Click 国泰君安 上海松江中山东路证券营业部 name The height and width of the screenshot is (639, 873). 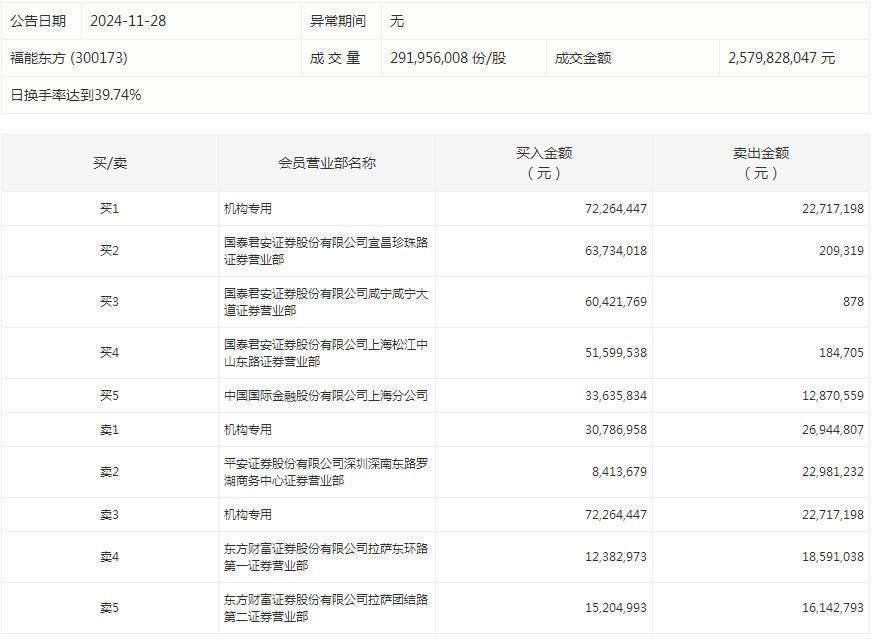pos(326,353)
